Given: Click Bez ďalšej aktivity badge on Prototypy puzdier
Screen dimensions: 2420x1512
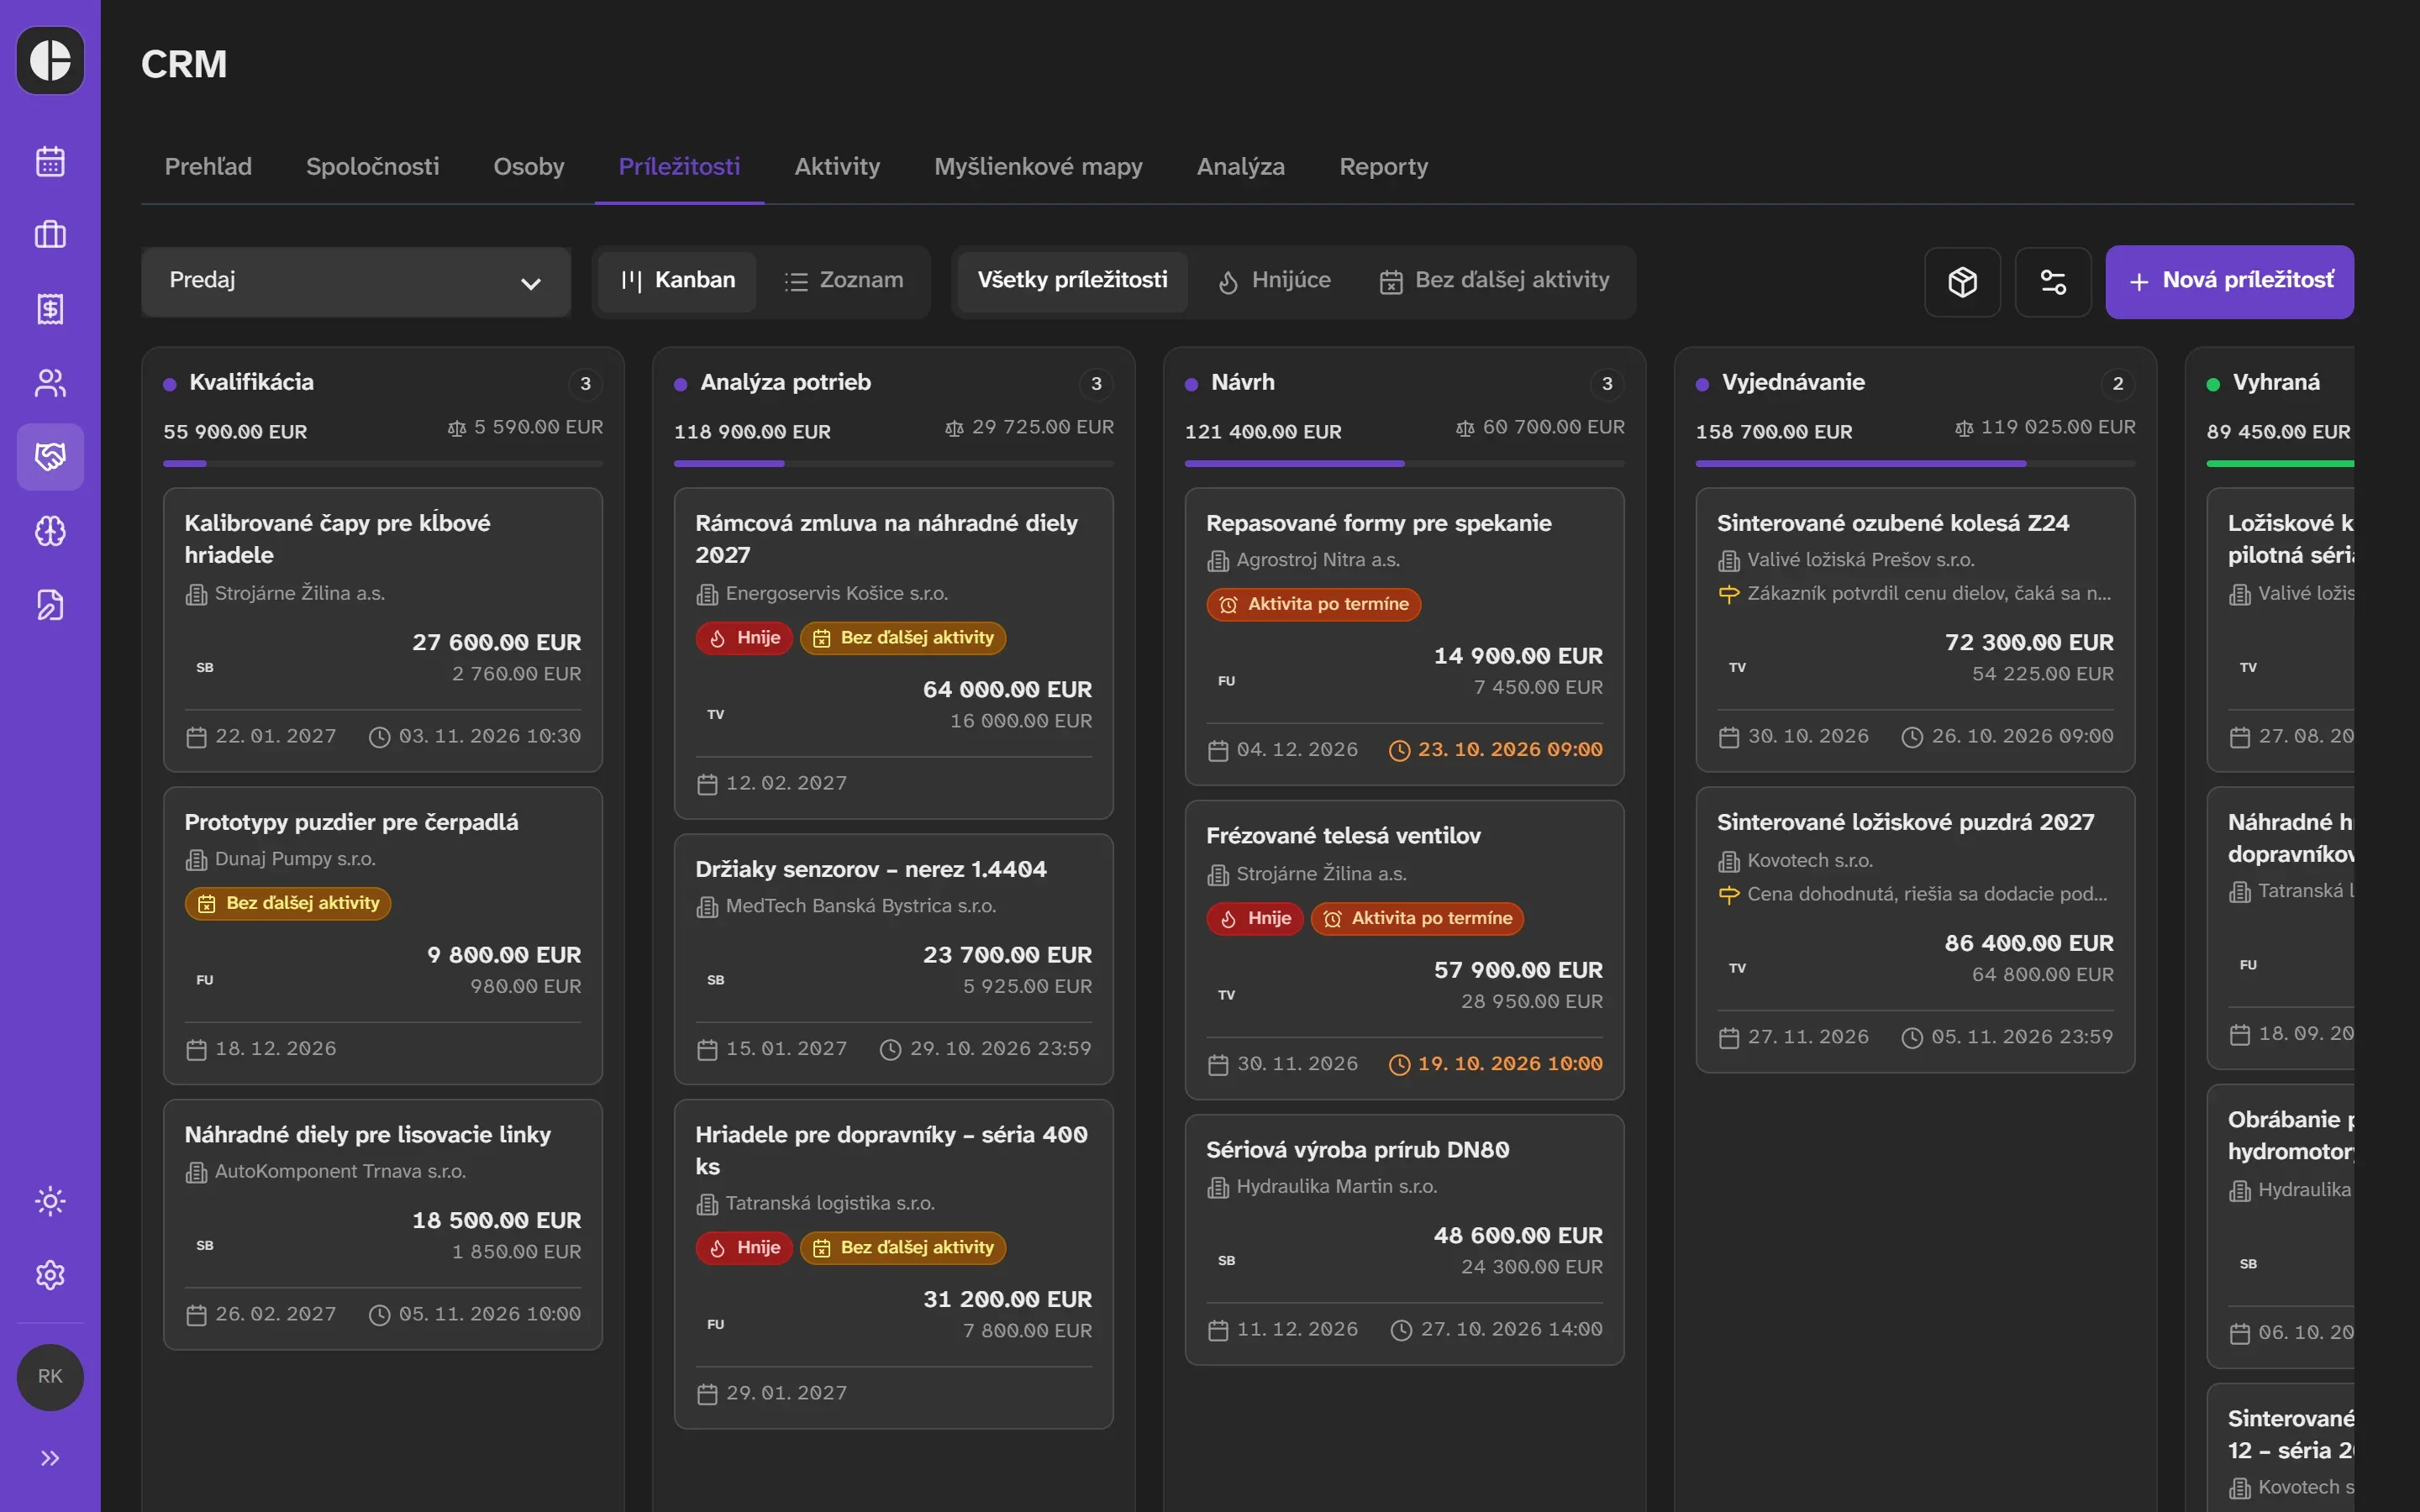Looking at the screenshot, I should tap(287, 903).
